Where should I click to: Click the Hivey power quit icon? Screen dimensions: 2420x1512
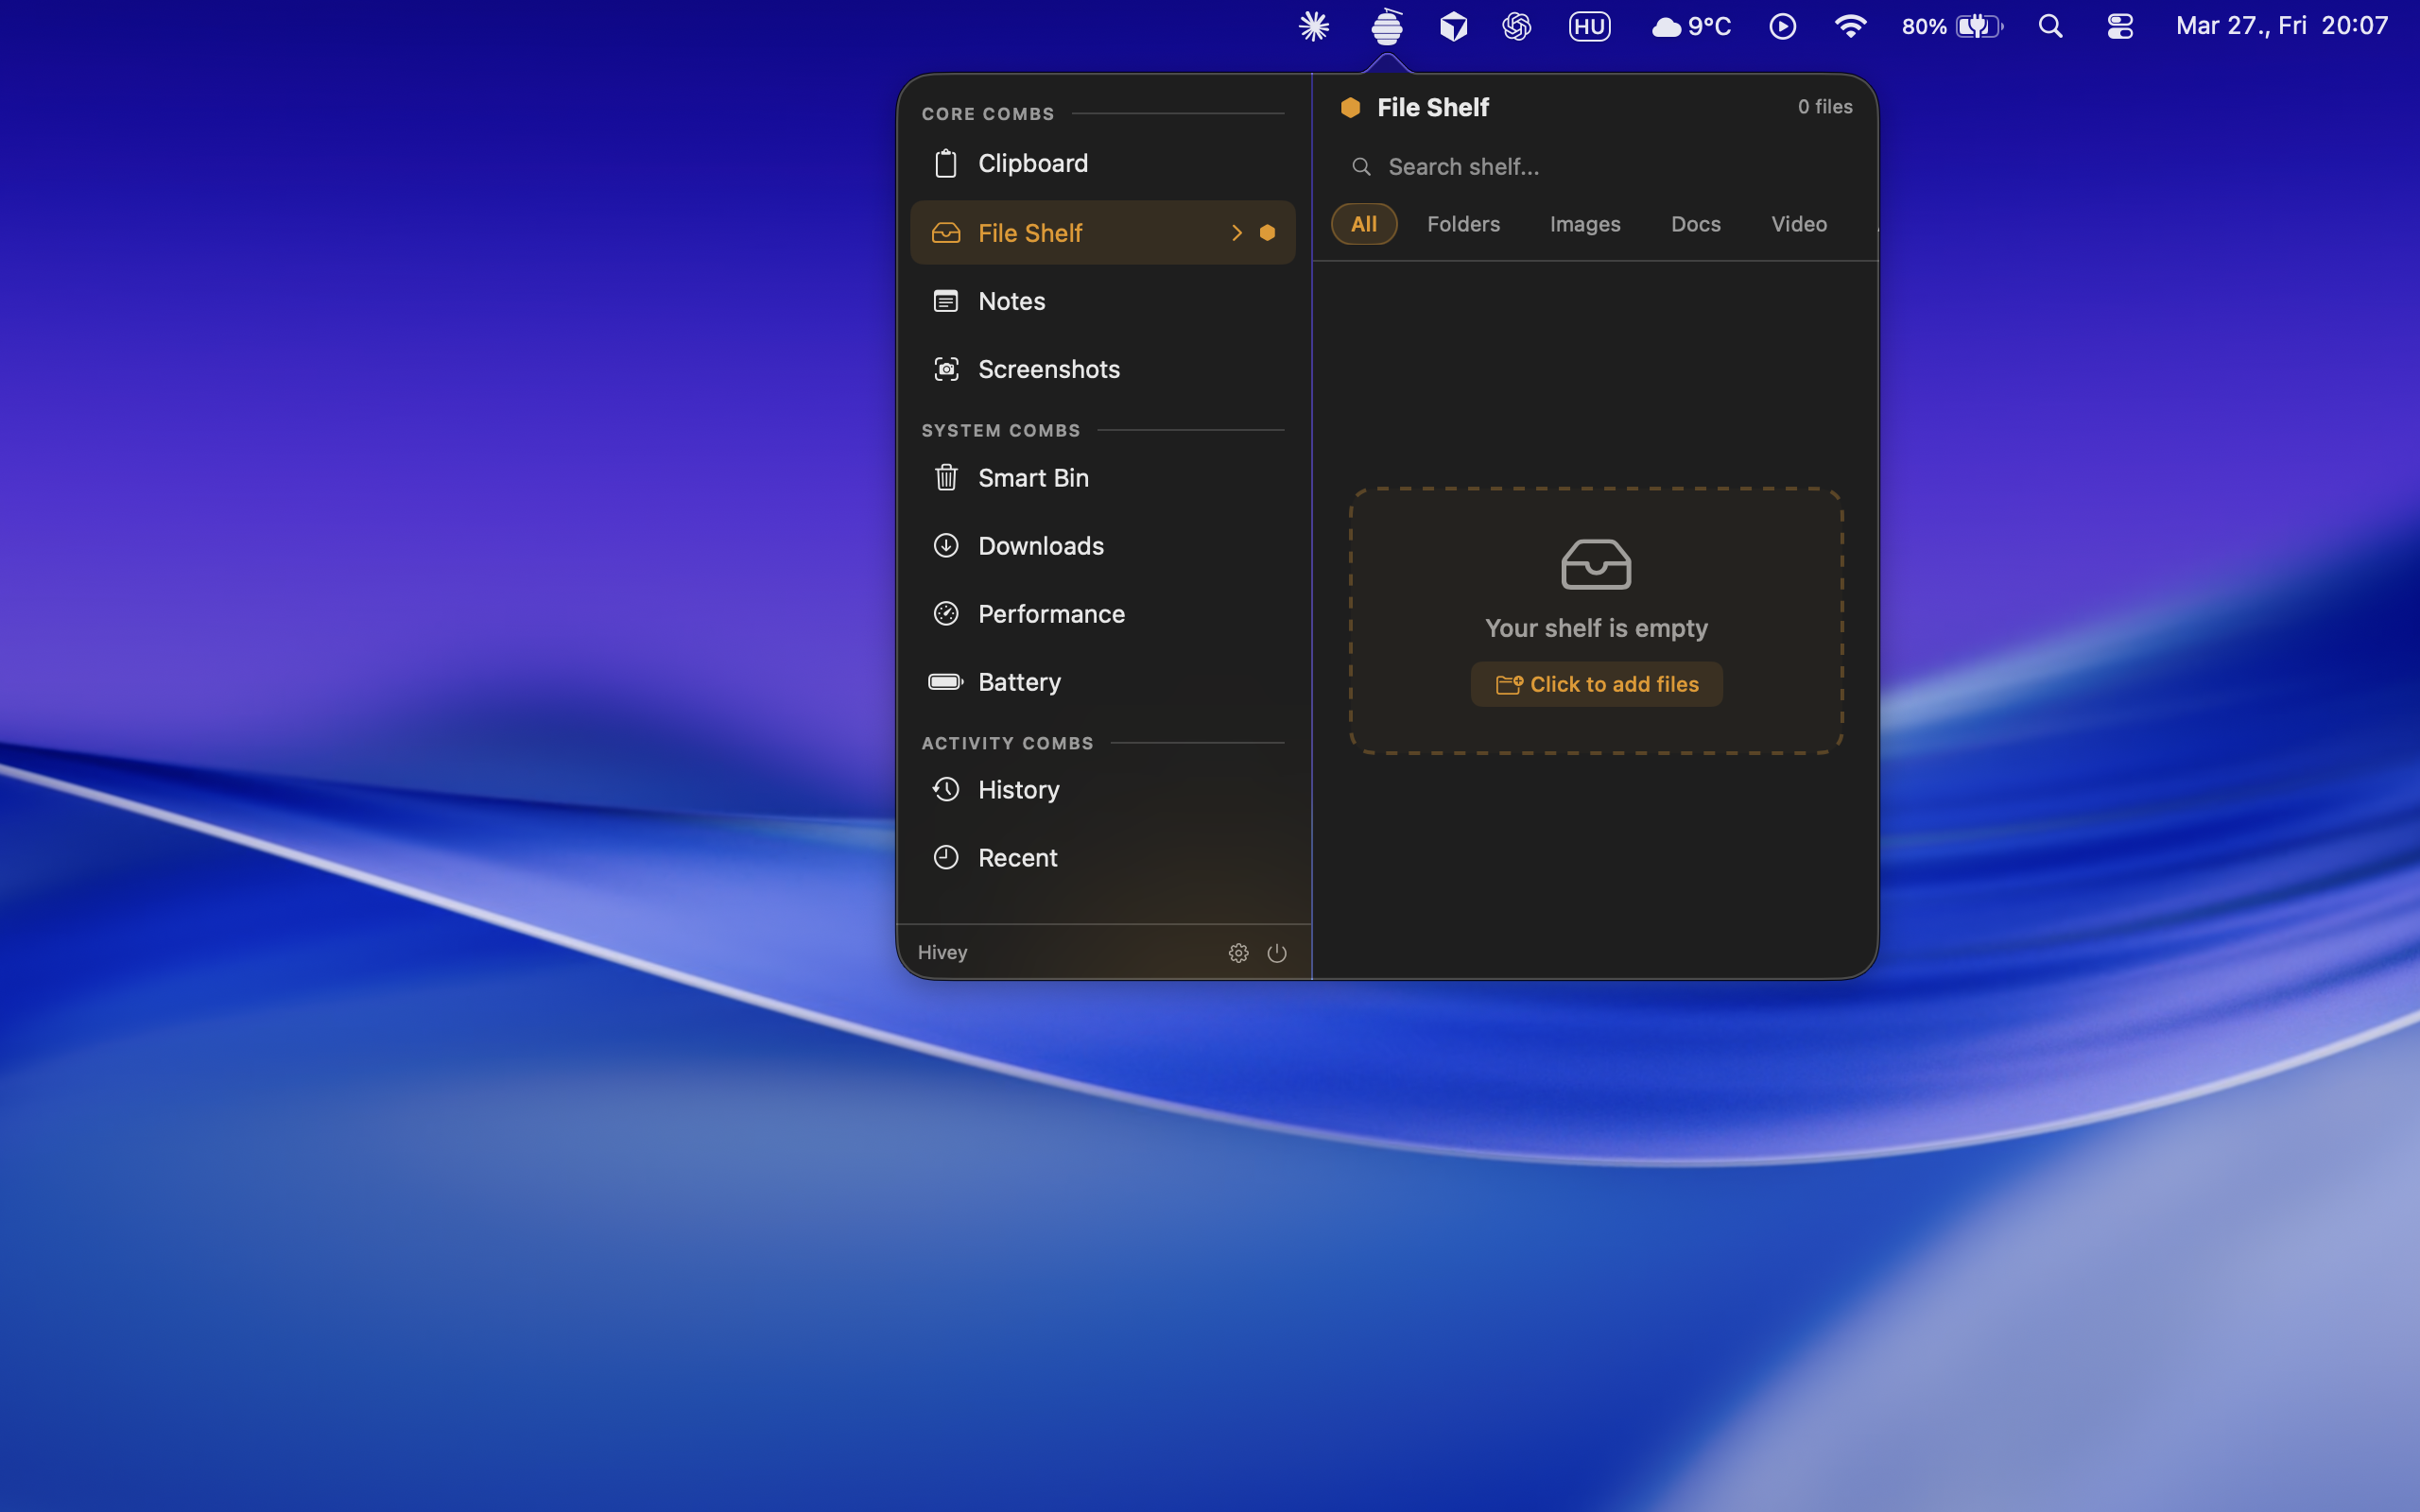(1277, 953)
